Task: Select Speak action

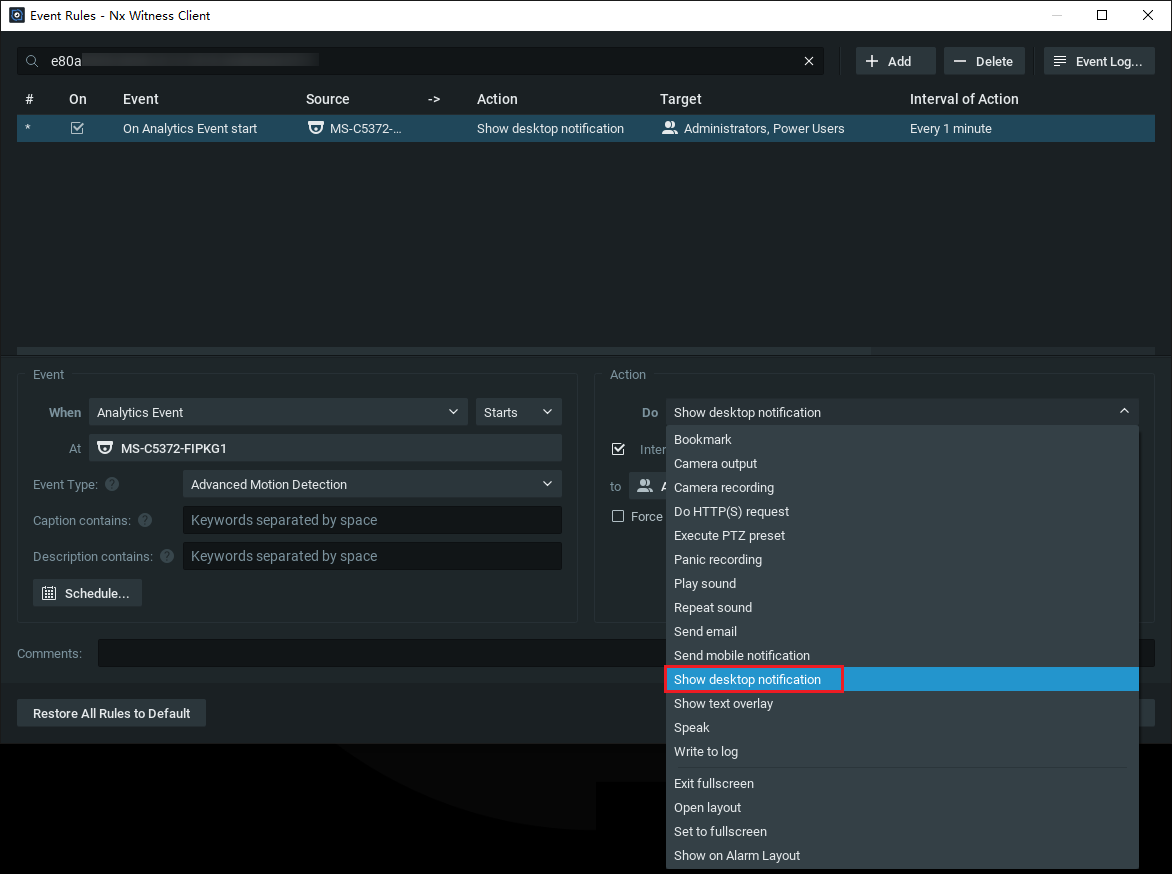Action: click(902, 727)
